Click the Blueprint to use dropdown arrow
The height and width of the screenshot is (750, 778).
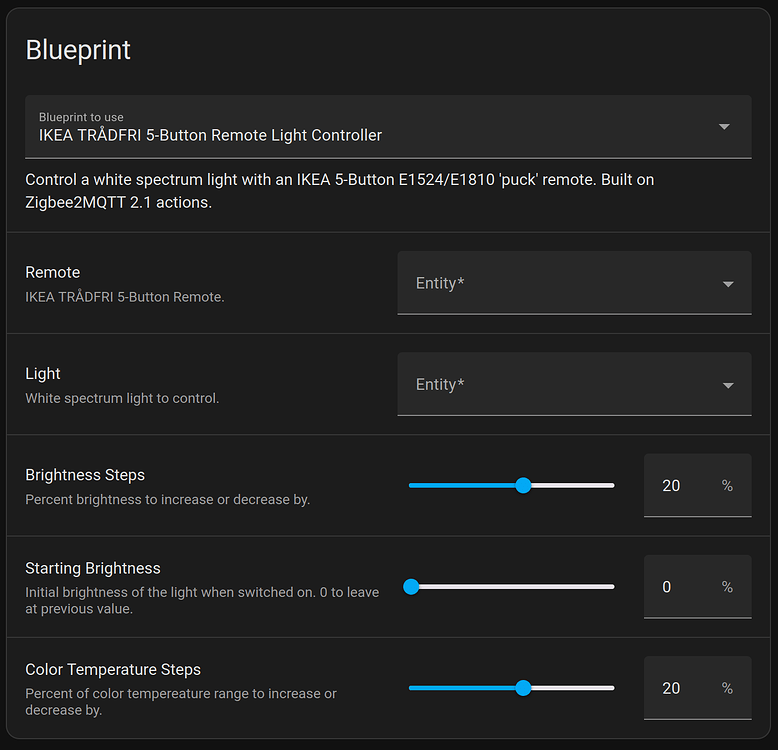(x=724, y=127)
